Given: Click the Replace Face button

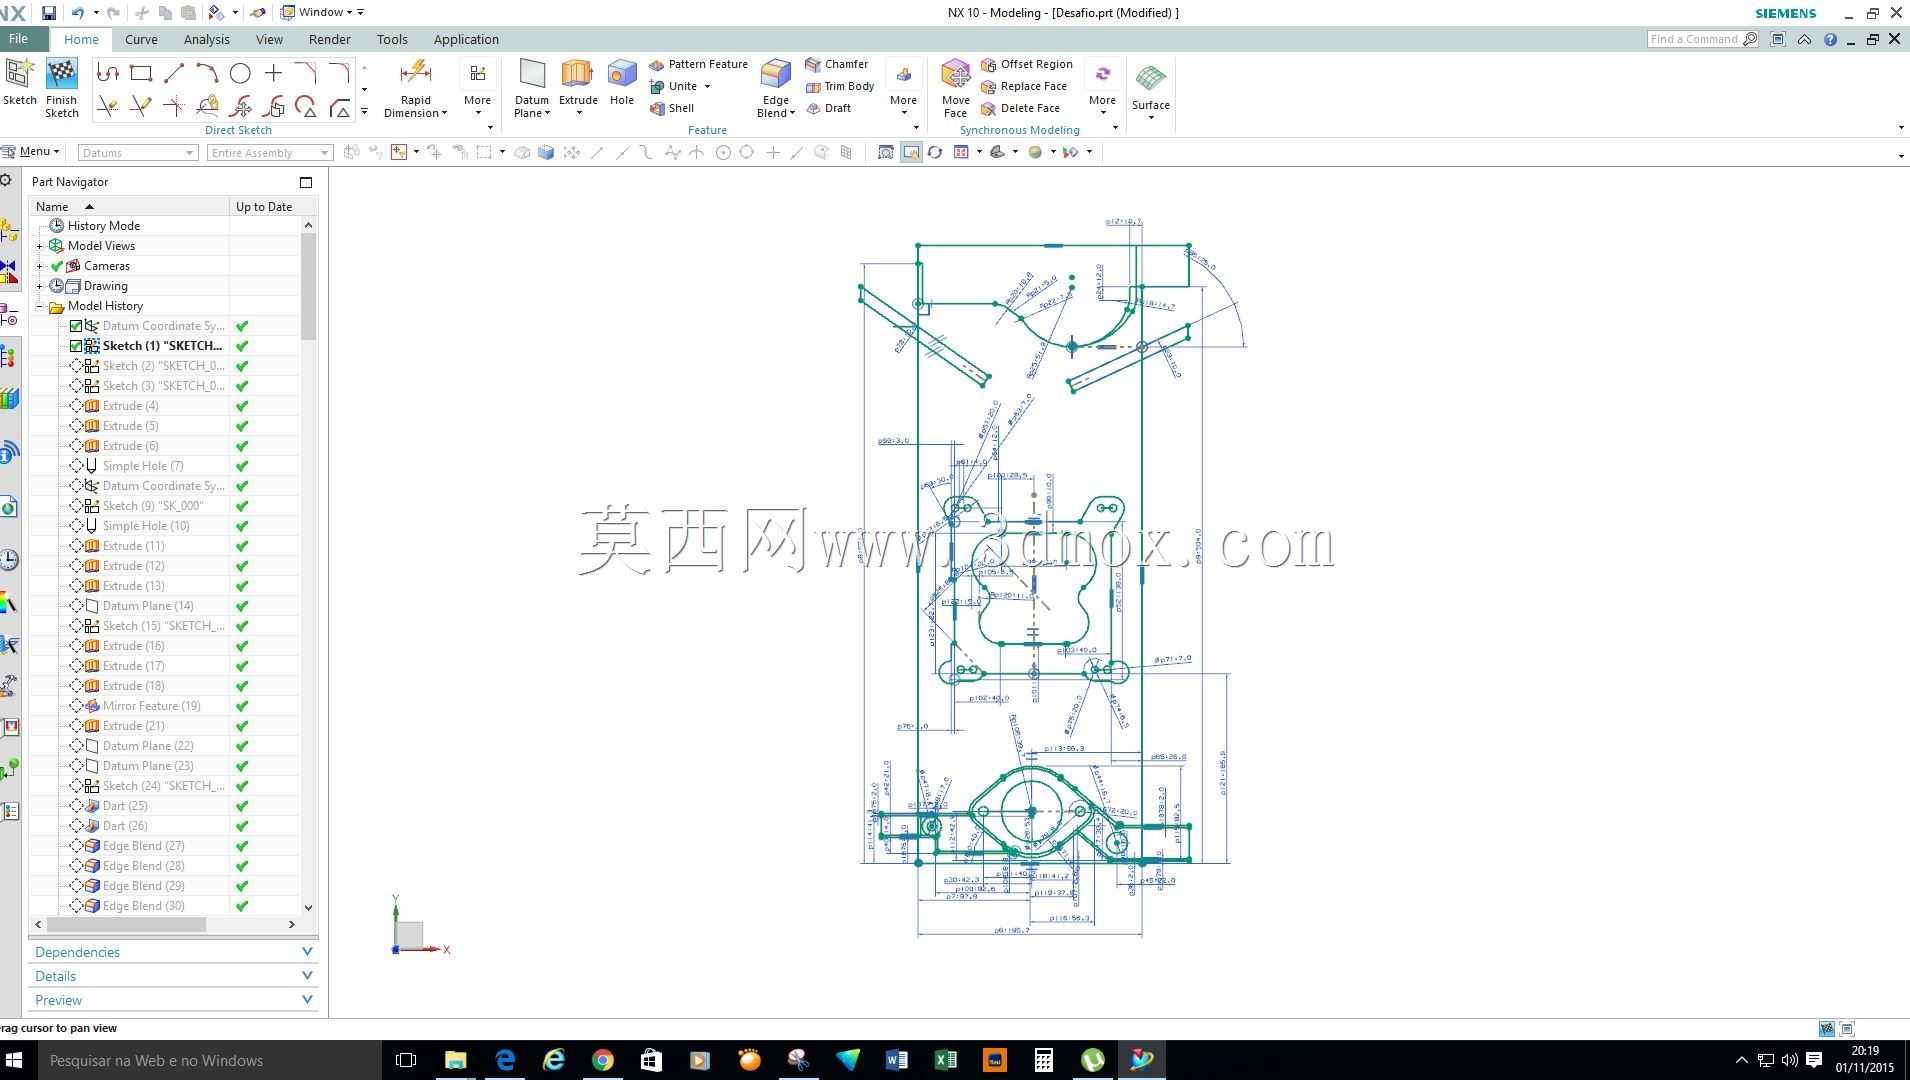Looking at the screenshot, I should (1024, 86).
